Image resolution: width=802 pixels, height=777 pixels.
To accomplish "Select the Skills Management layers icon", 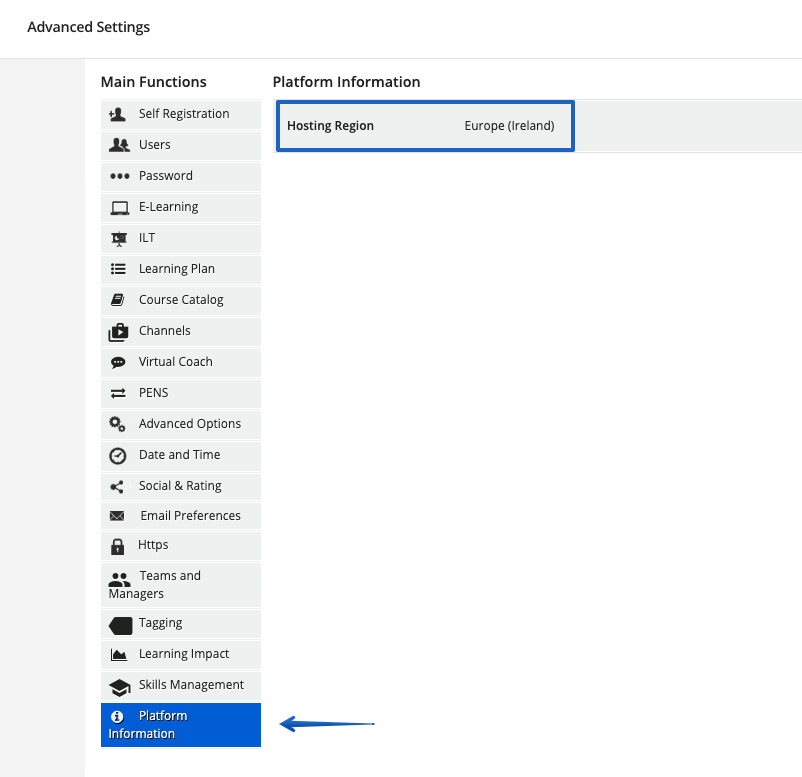I will pos(120,685).
